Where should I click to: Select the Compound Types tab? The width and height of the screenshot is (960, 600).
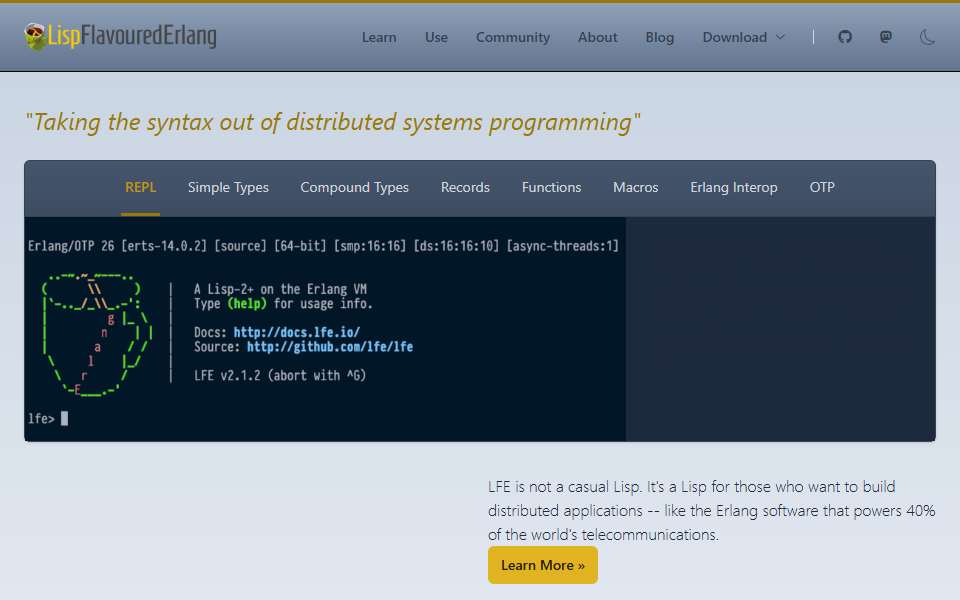click(x=354, y=187)
